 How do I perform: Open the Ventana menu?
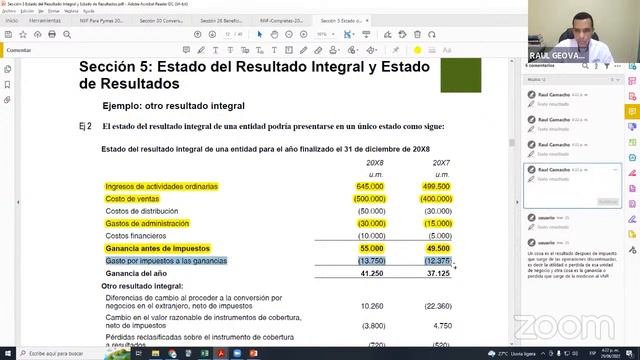pyautogui.click(x=71, y=11)
